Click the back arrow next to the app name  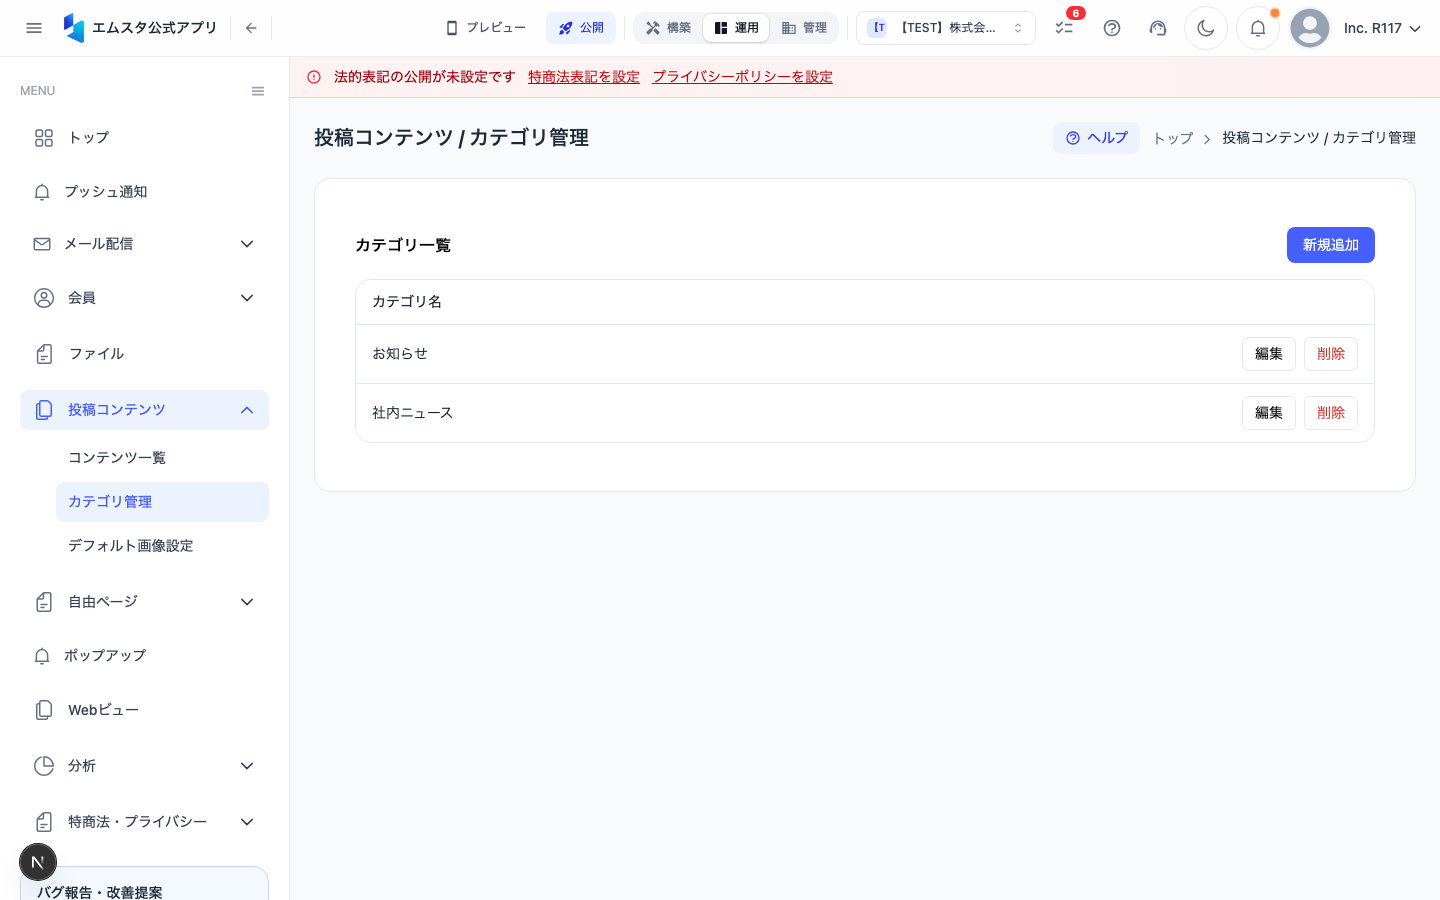(251, 28)
